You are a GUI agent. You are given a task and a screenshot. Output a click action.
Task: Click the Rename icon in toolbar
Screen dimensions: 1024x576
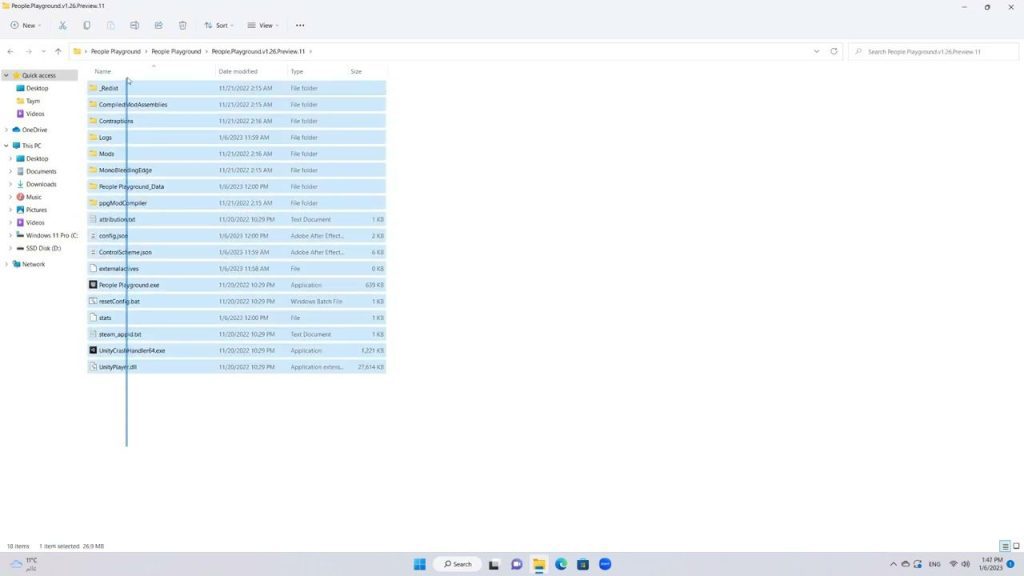(x=134, y=25)
